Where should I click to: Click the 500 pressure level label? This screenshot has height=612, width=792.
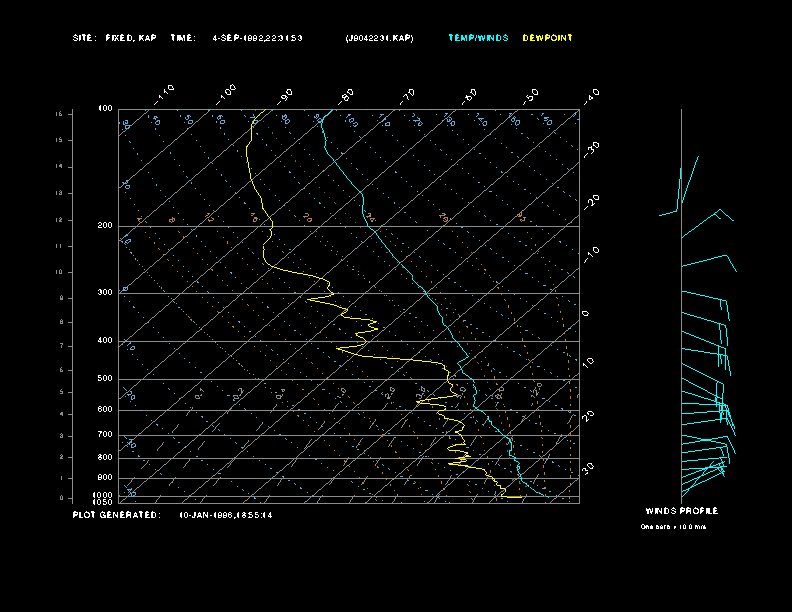click(105, 378)
